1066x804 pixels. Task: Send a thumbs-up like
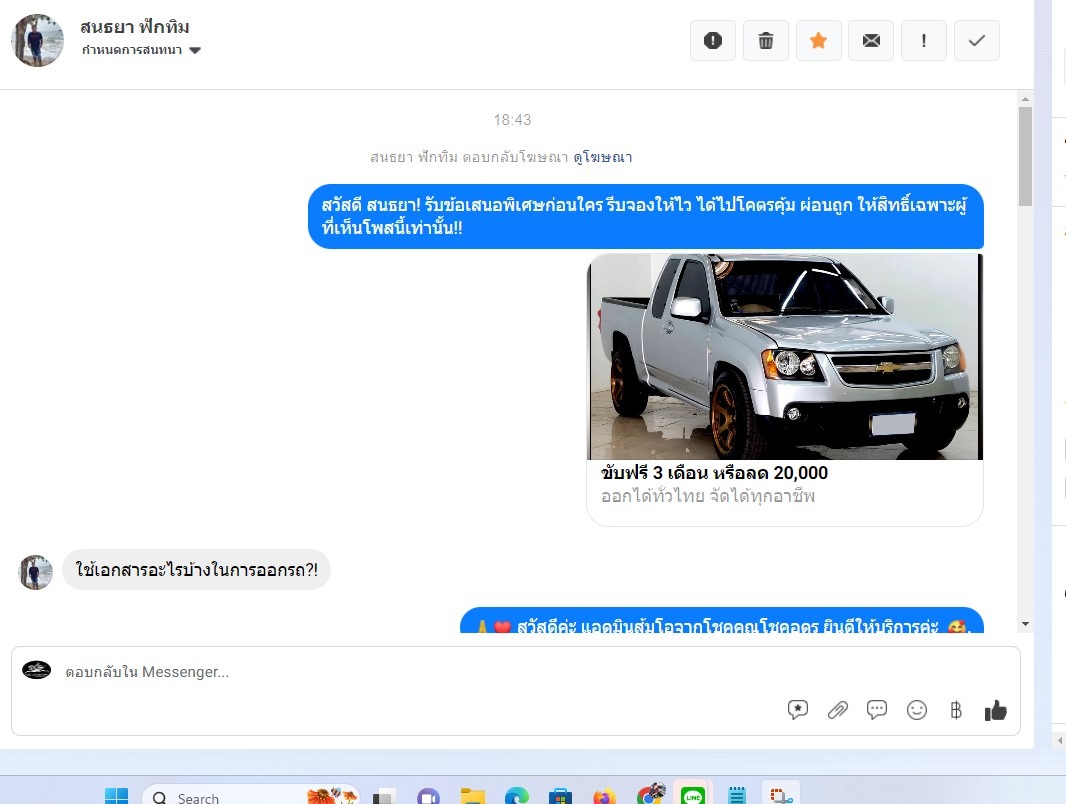pyautogui.click(x=995, y=710)
